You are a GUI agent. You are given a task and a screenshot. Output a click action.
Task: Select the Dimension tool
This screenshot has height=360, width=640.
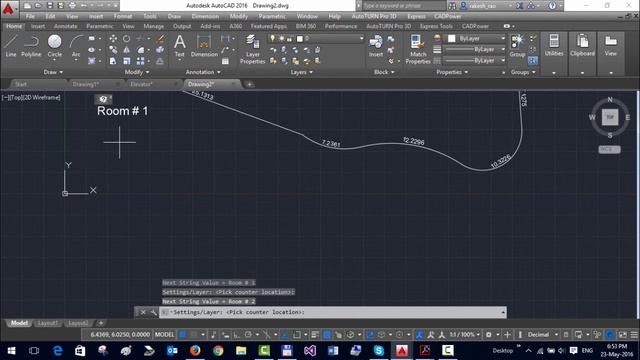[204, 46]
